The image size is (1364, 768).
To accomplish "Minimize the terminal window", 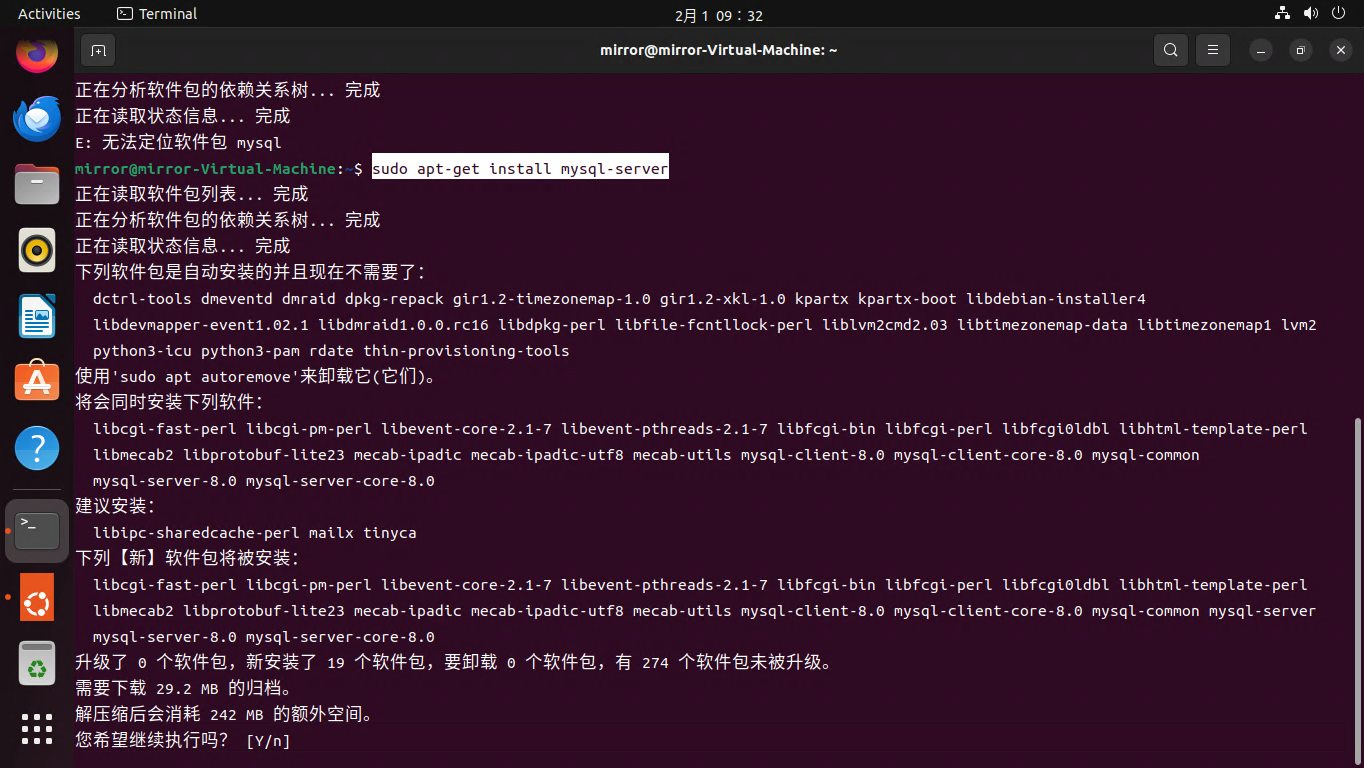I will 1262,50.
